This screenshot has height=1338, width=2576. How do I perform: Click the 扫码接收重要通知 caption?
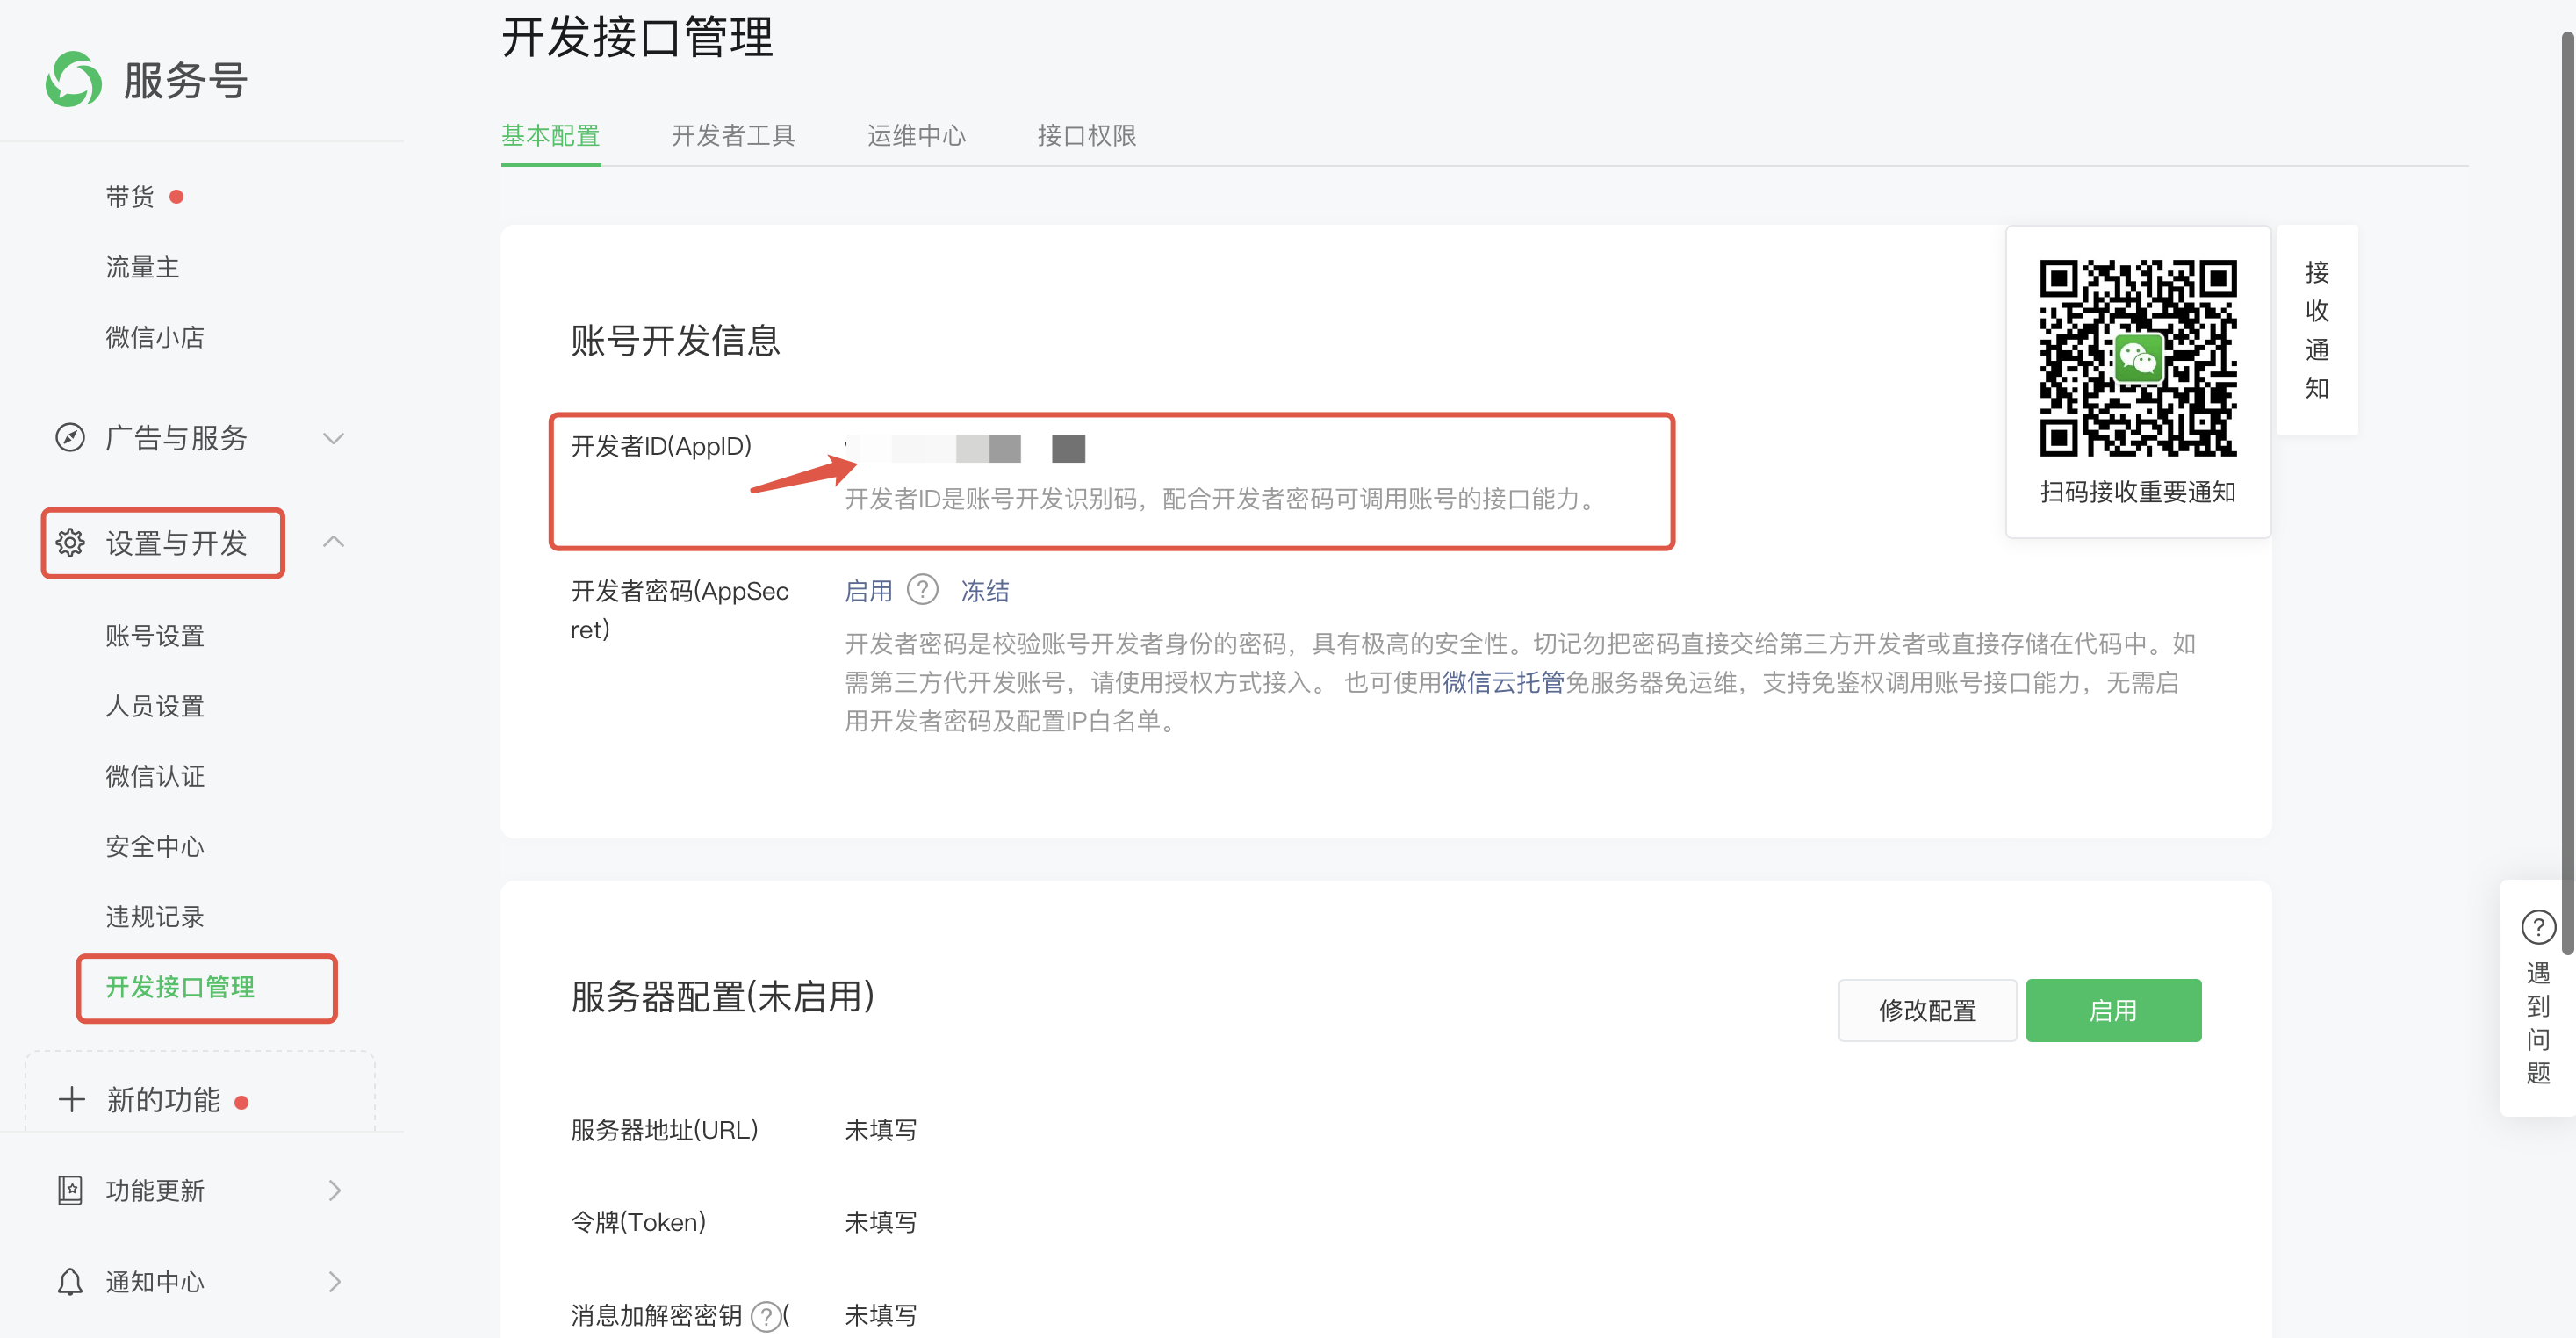pos(2138,492)
